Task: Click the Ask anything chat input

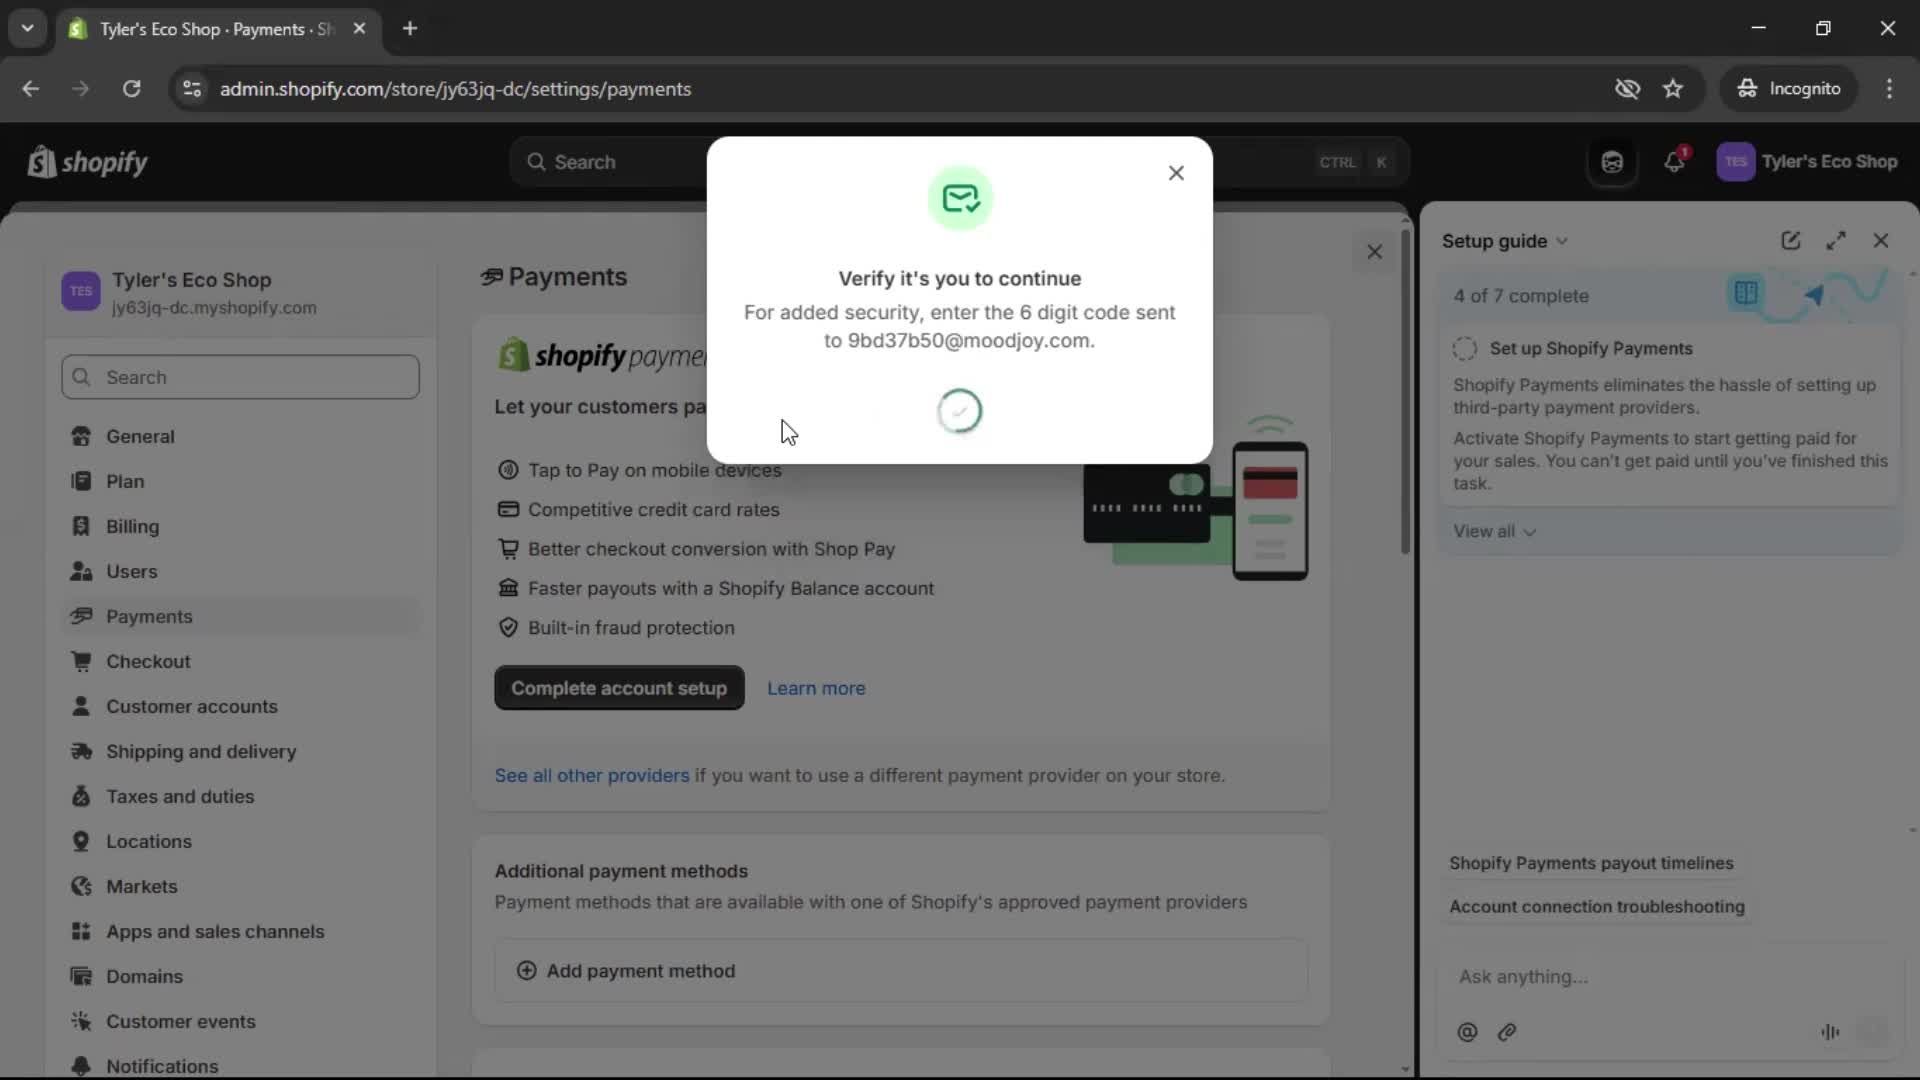Action: (x=1640, y=977)
